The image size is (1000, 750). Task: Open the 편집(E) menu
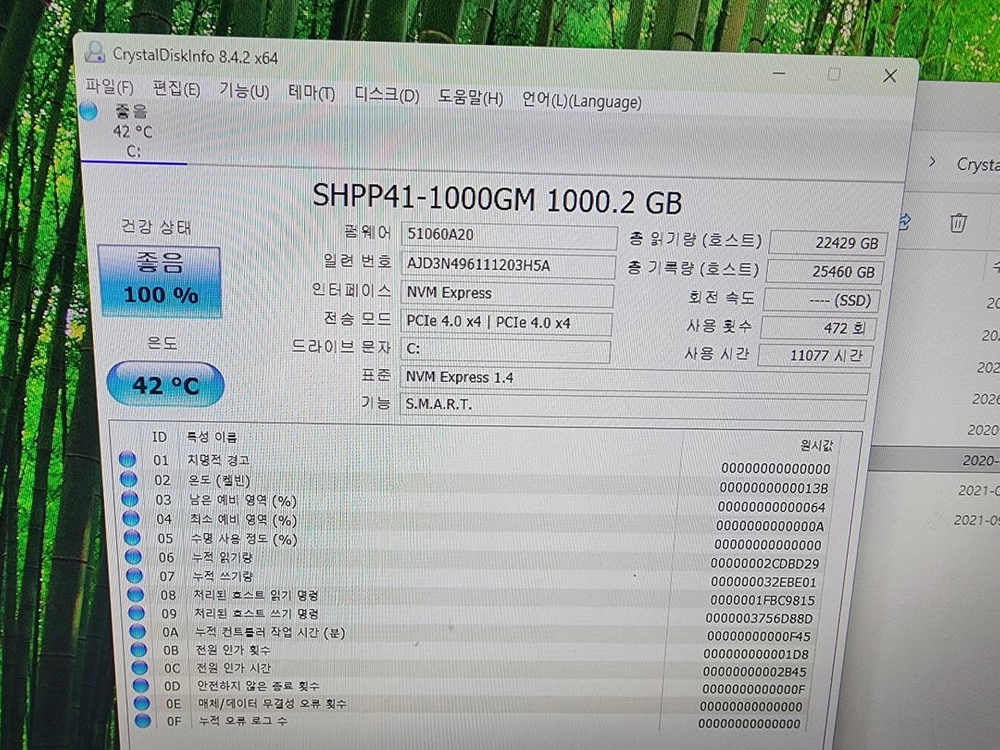176,89
